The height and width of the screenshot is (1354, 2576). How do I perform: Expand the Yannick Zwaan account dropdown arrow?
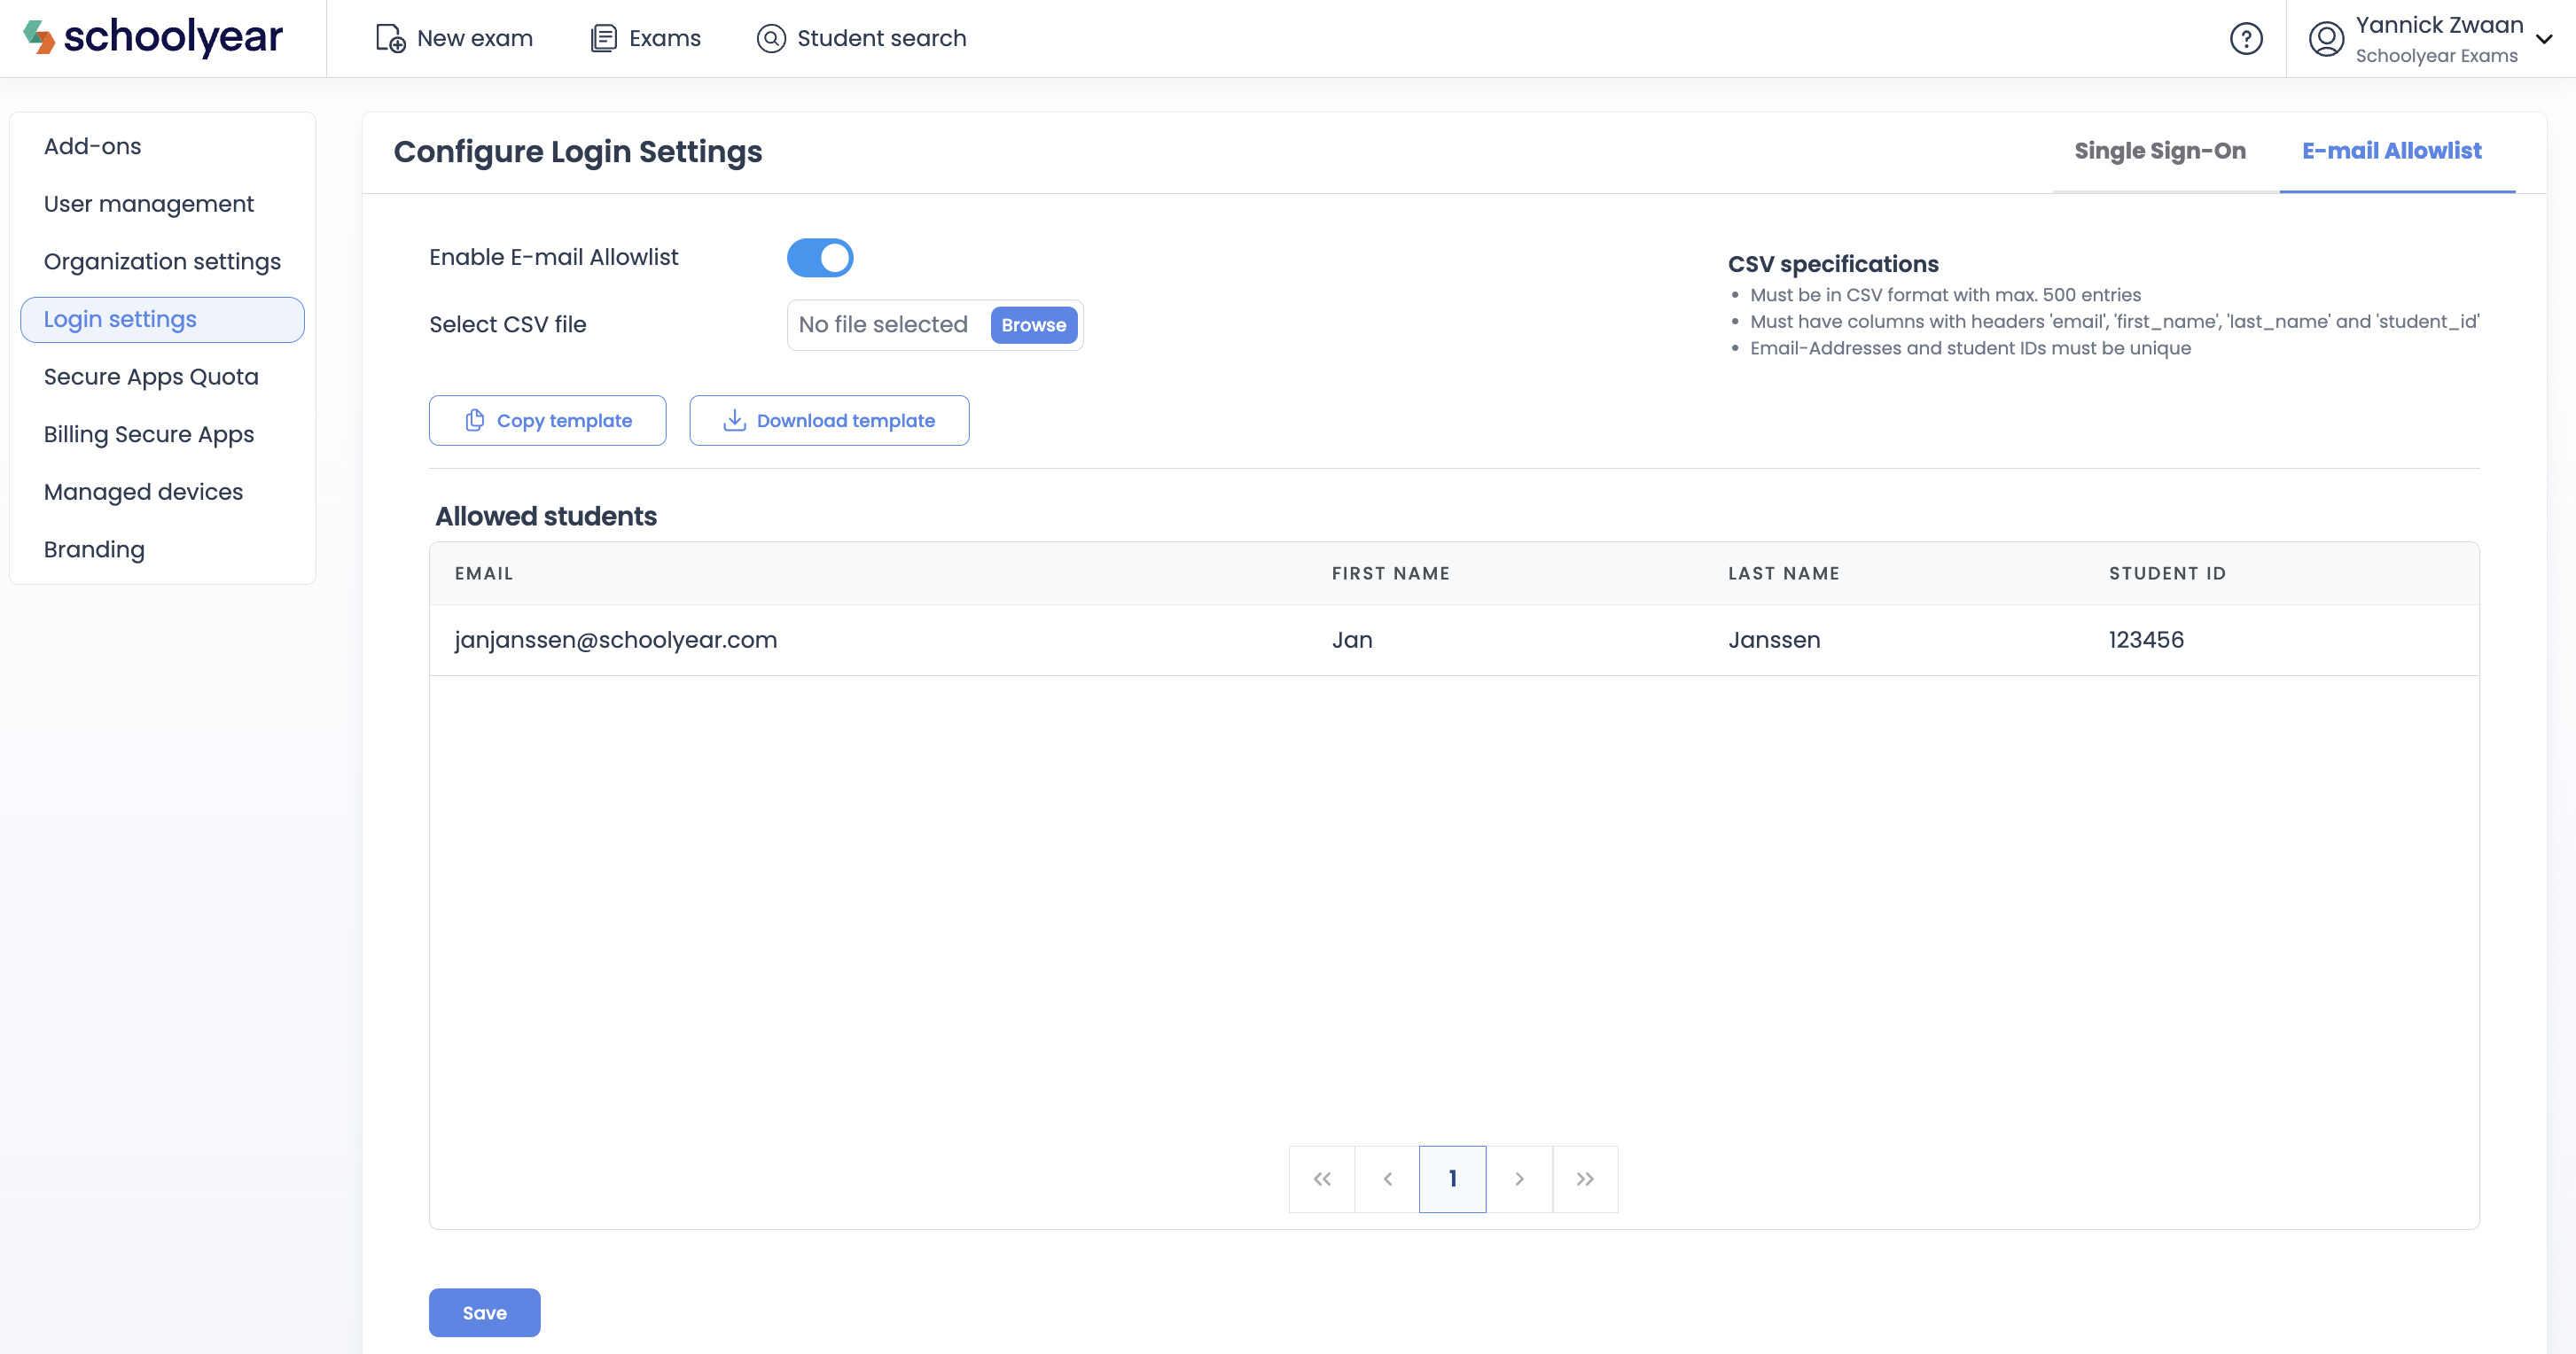(2544, 38)
